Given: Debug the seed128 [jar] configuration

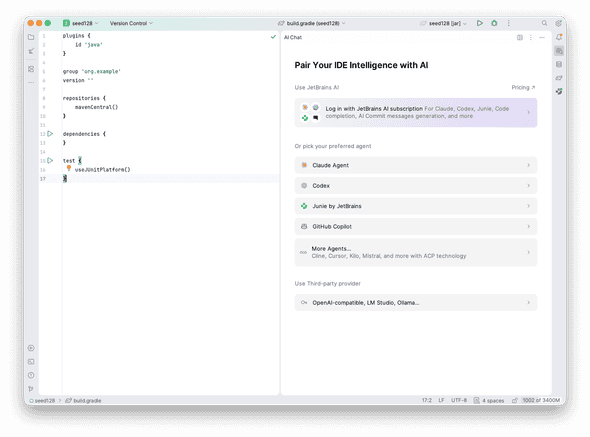Looking at the screenshot, I should coord(494,23).
